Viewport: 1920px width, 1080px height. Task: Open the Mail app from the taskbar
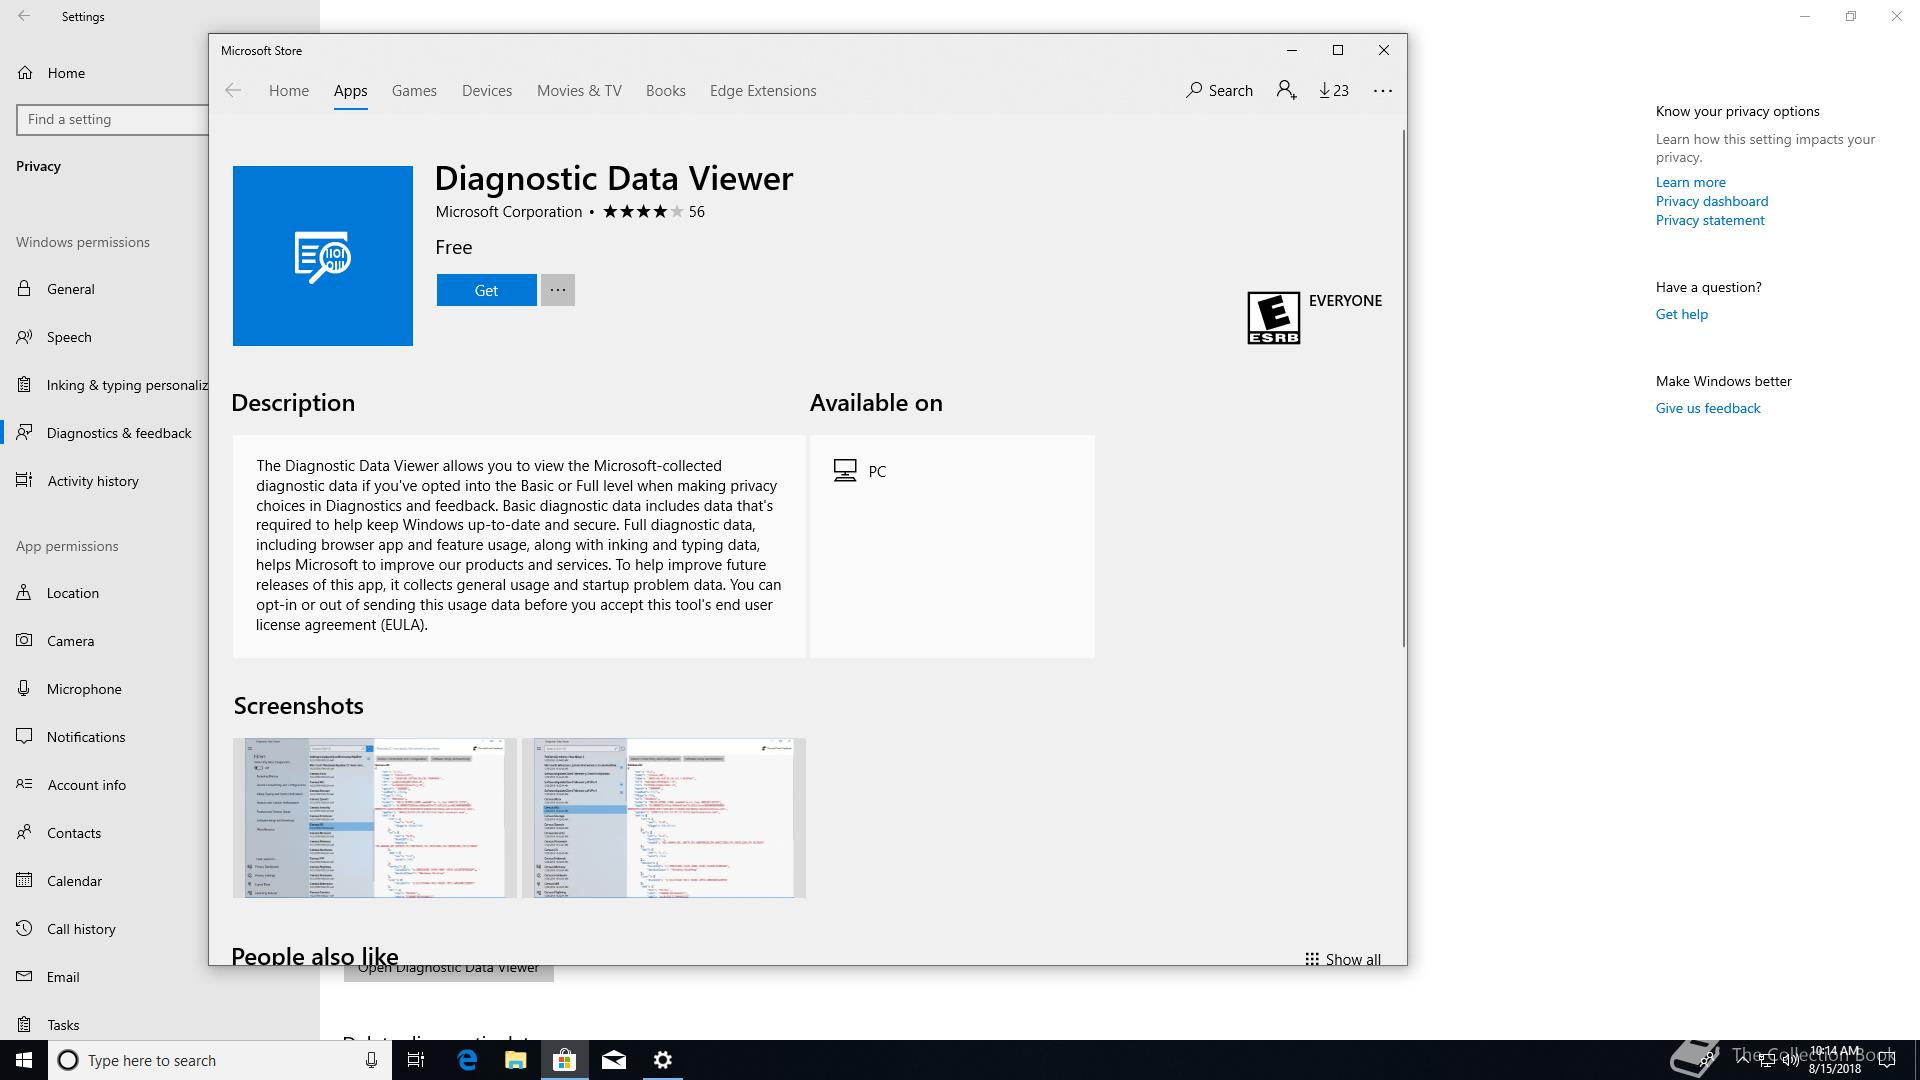(614, 1060)
